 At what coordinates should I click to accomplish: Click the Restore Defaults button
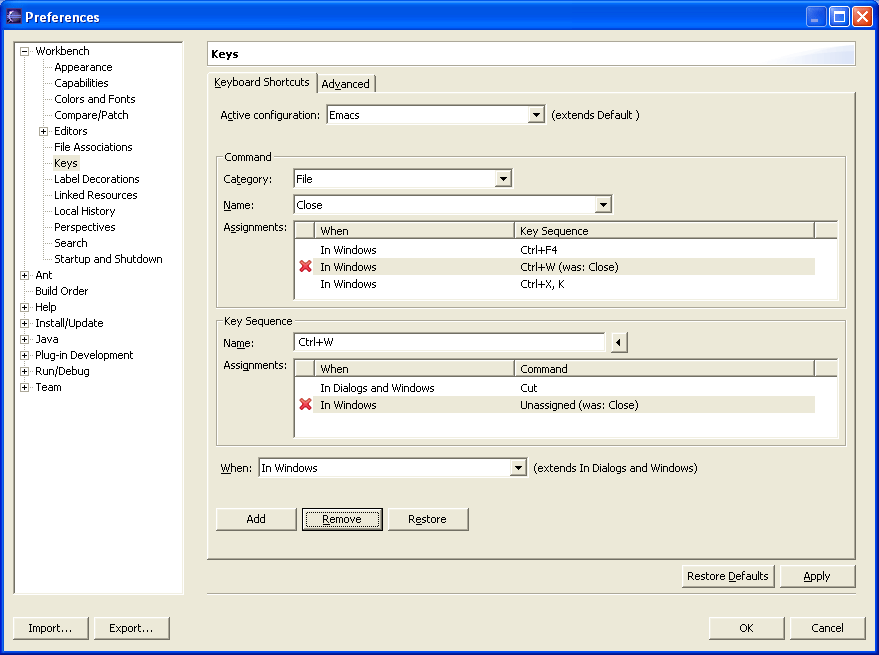(x=728, y=576)
